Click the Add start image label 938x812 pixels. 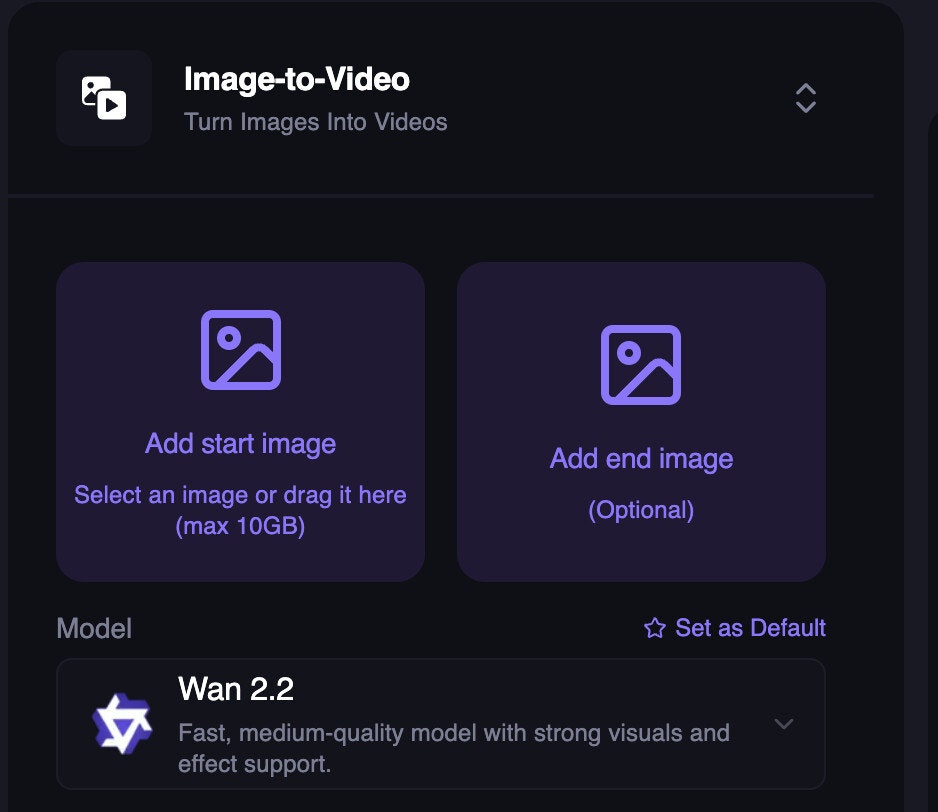point(240,443)
